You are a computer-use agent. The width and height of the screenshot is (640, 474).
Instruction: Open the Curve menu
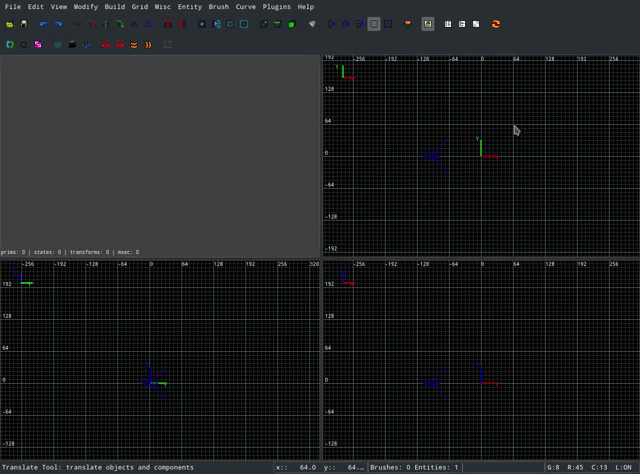tap(245, 7)
